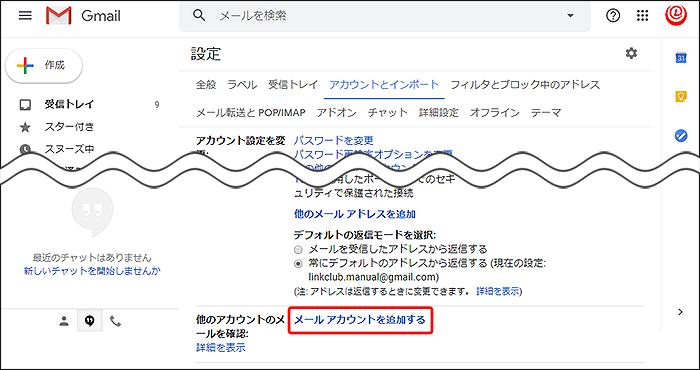The image size is (700, 370).
Task: Click 詳細を表示 under other accounts
Action: point(221,348)
